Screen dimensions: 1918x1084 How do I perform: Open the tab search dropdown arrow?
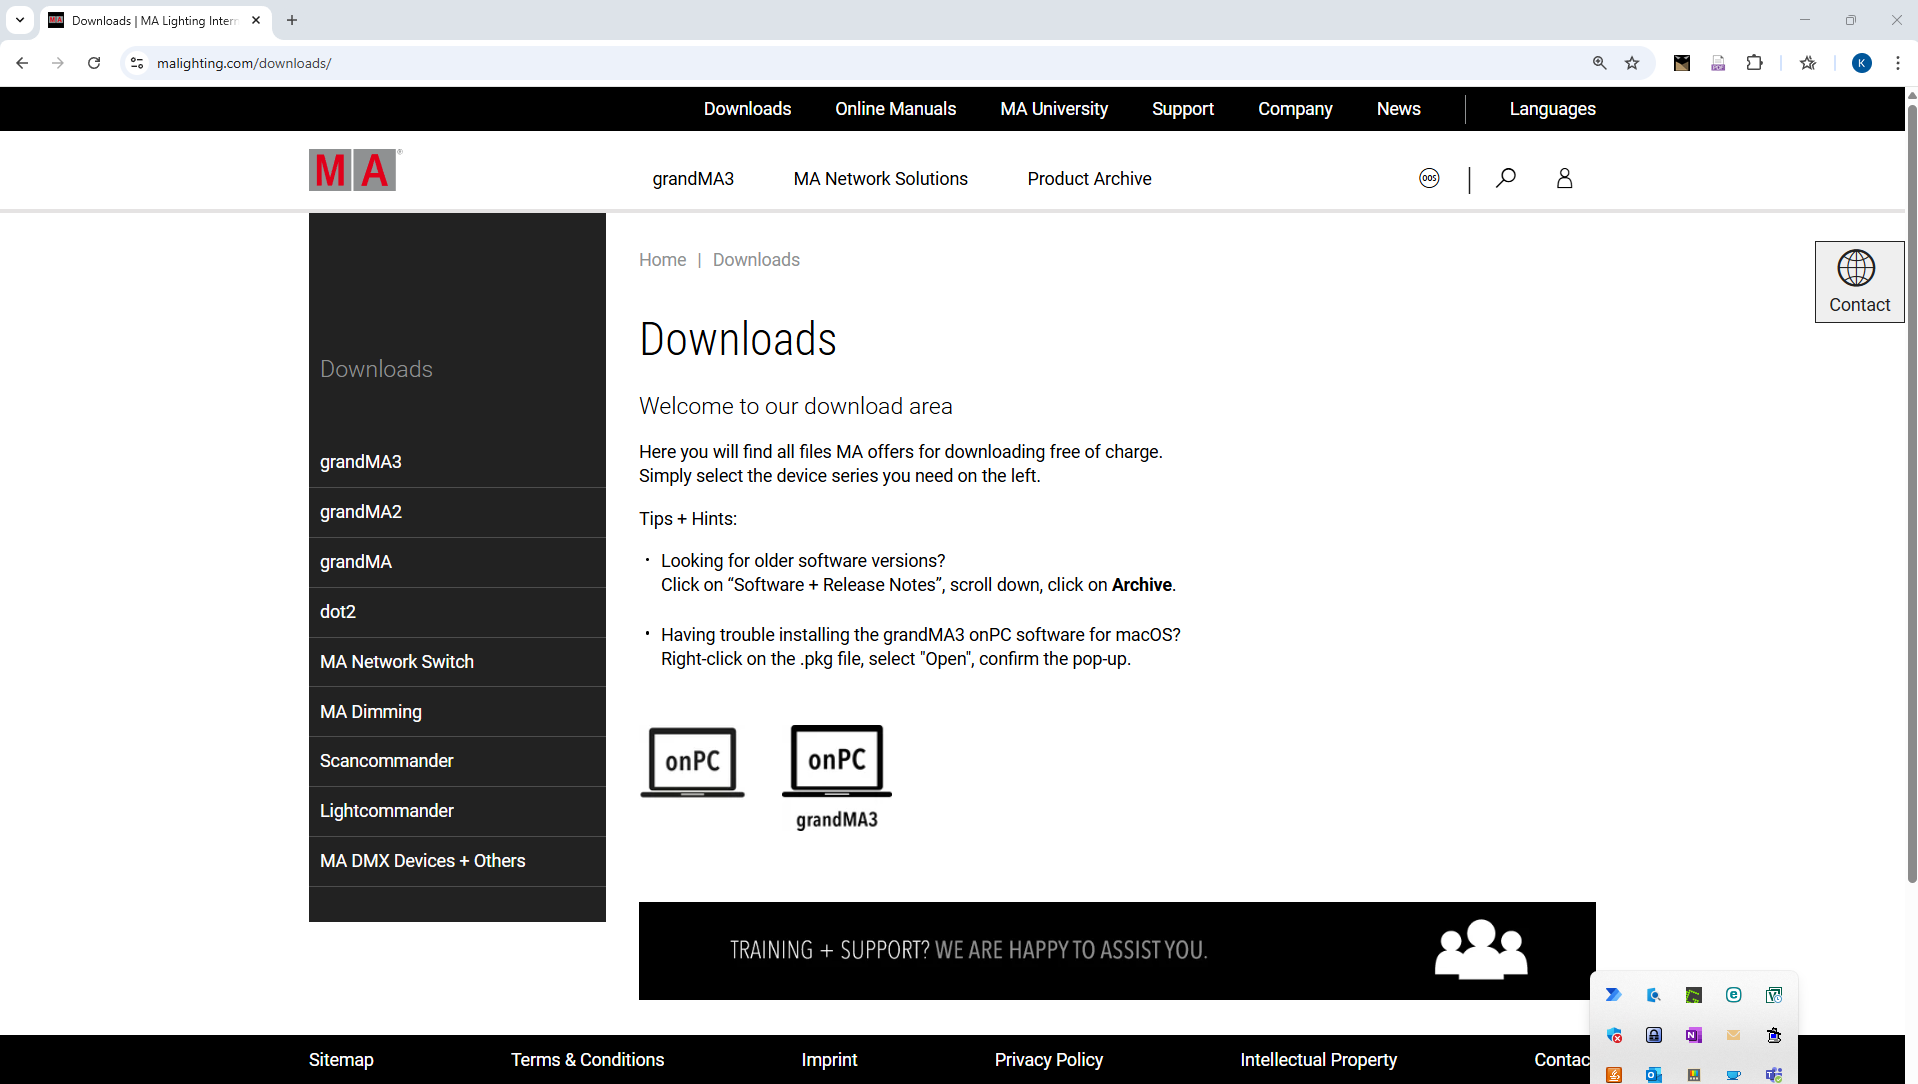(20, 20)
